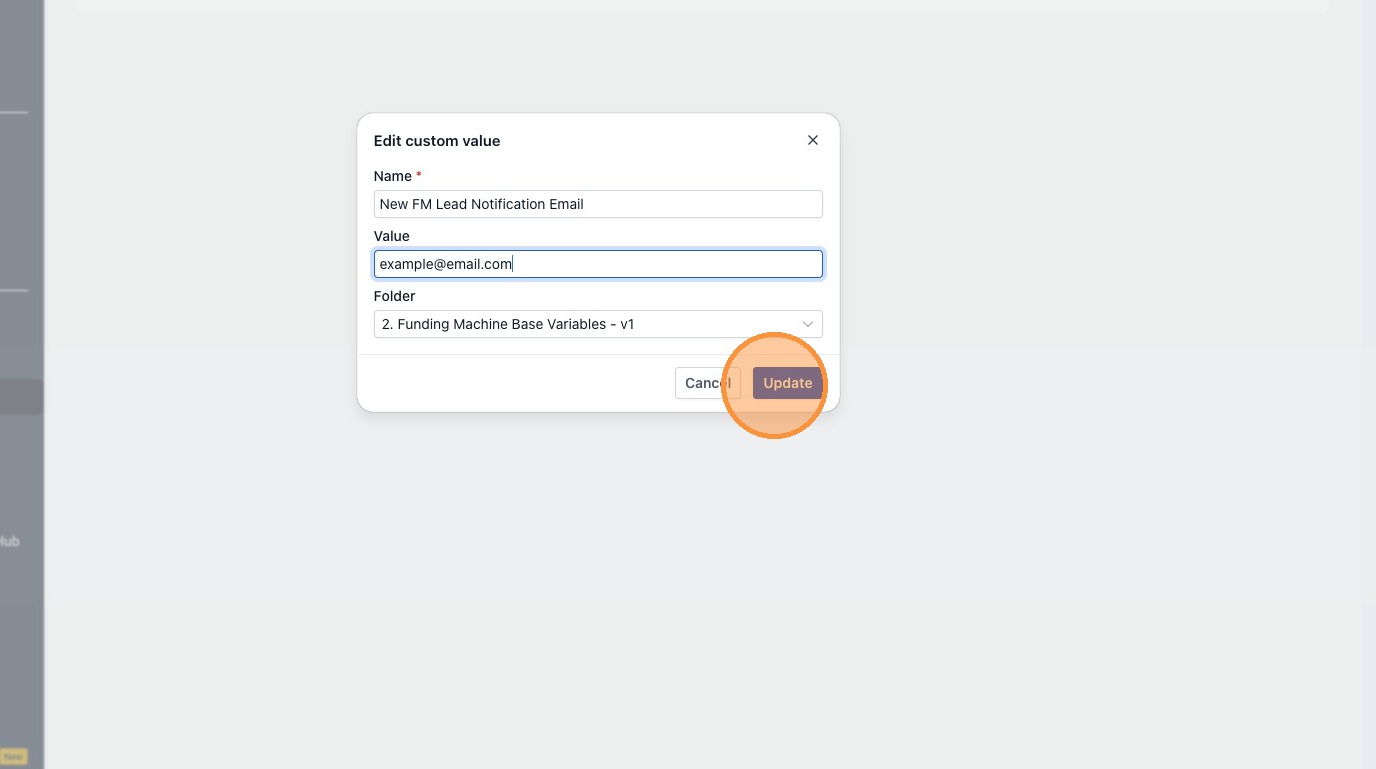Click Update to save the custom value
The height and width of the screenshot is (769, 1376).
[x=788, y=383]
